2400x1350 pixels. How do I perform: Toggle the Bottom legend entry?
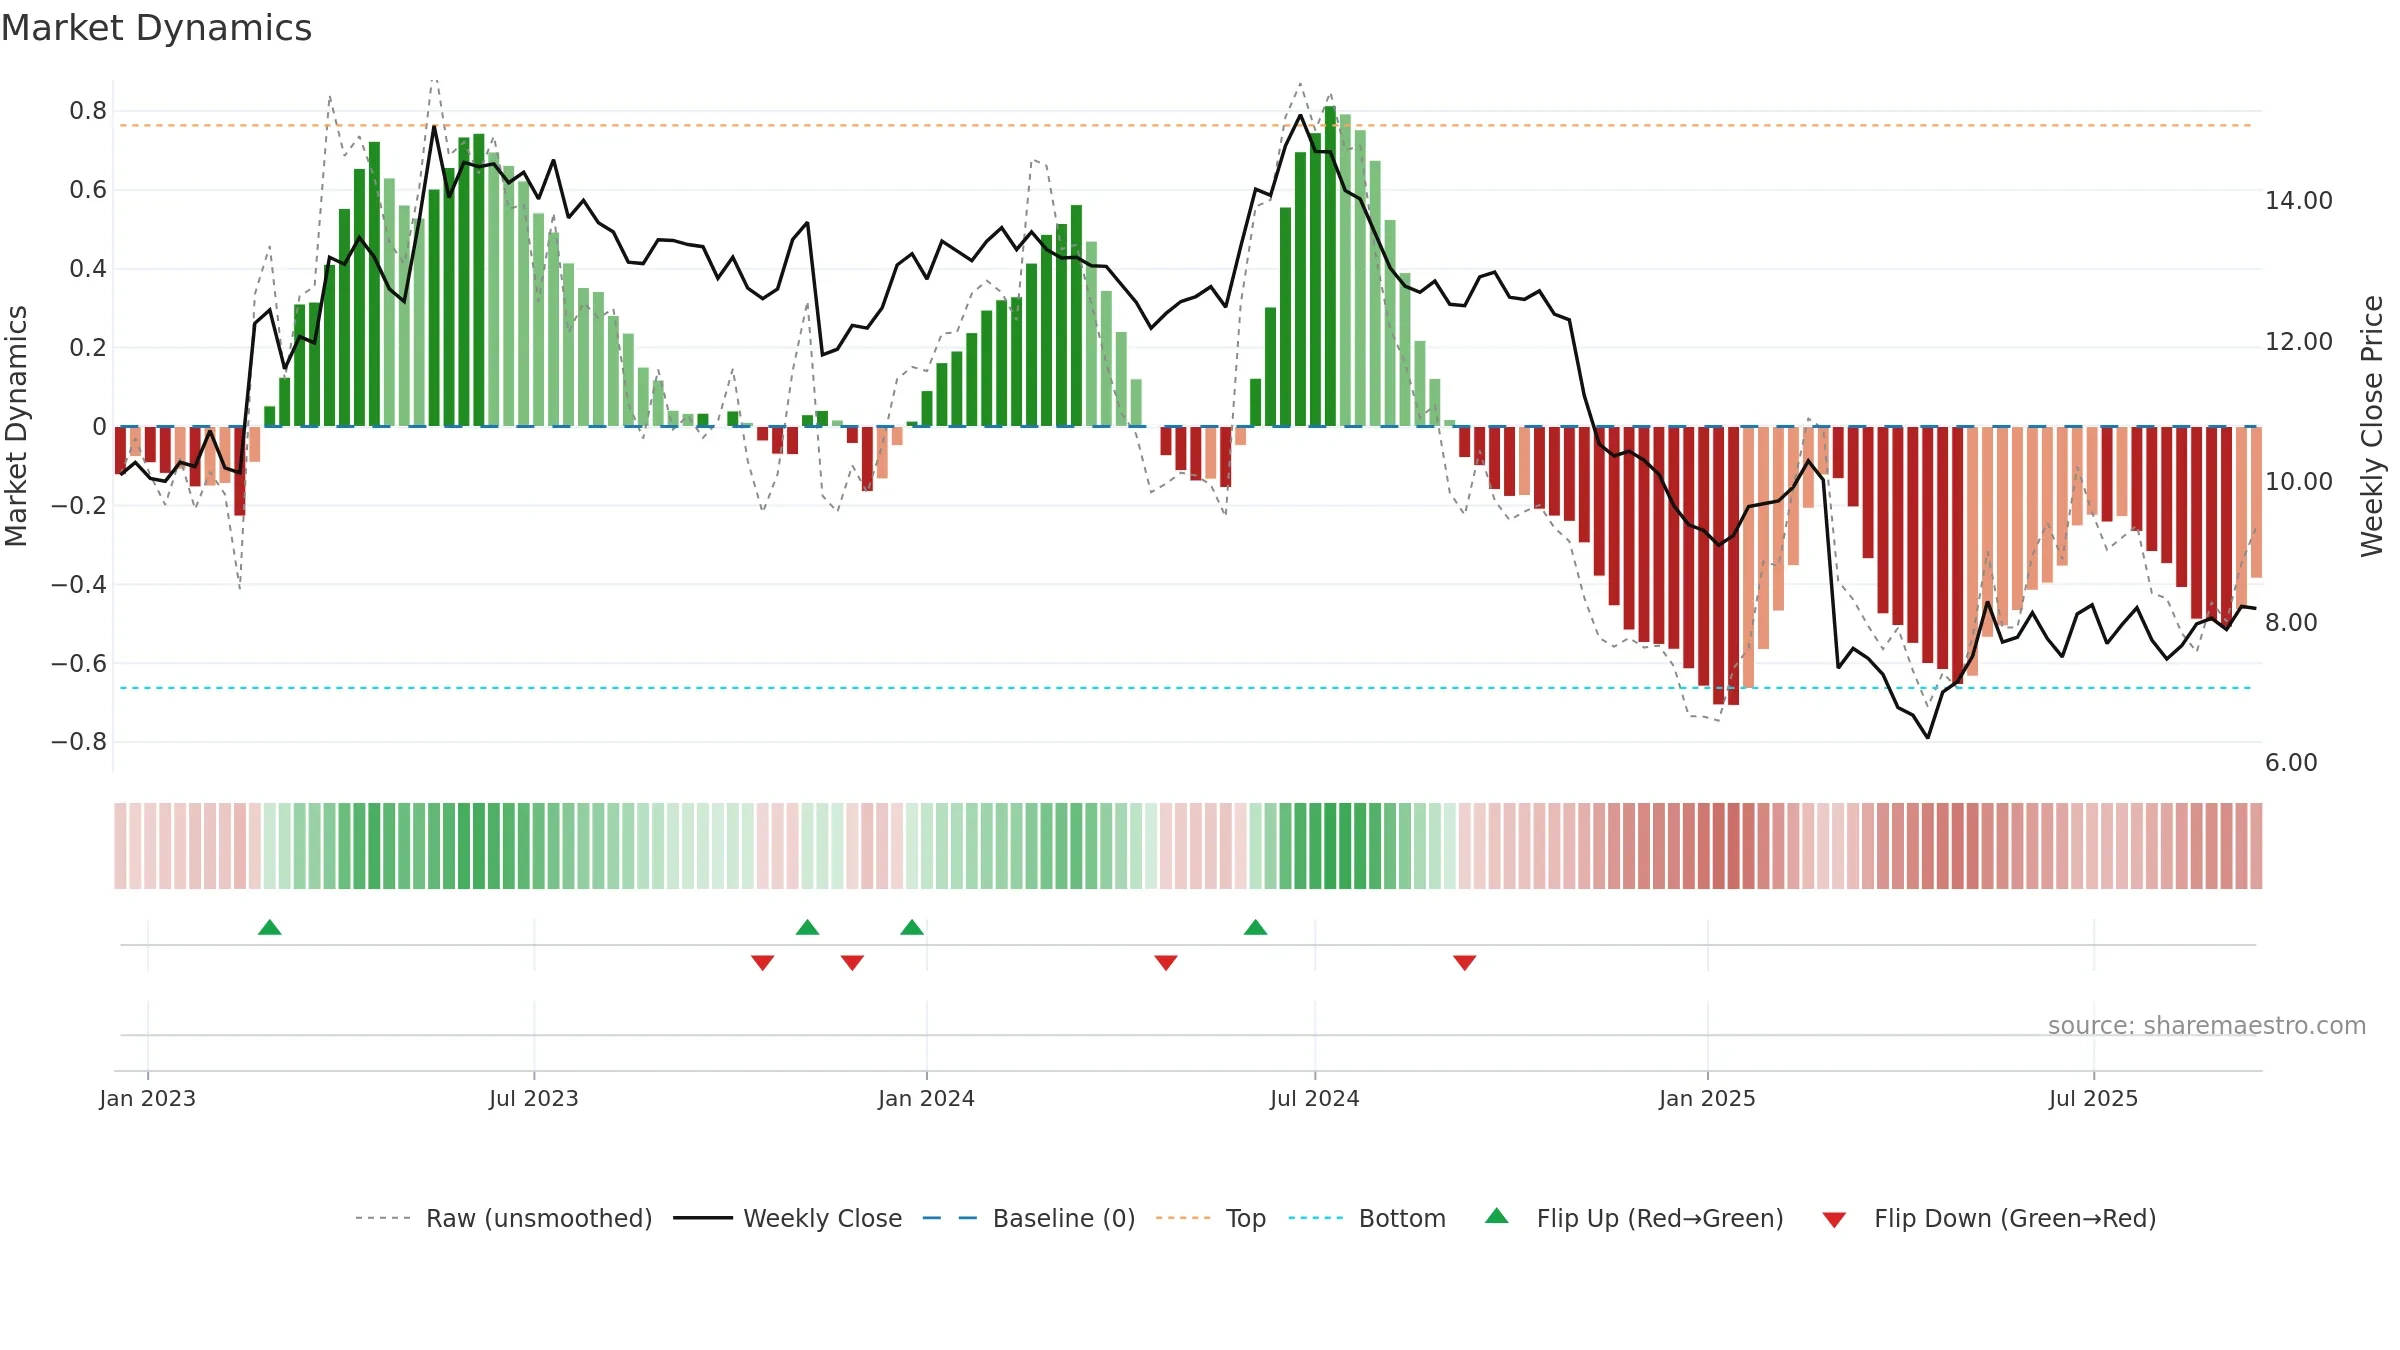coord(1367,1218)
